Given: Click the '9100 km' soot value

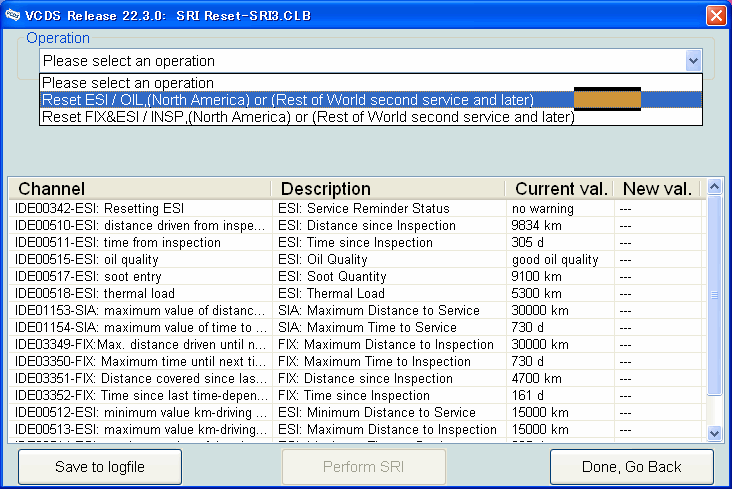Looking at the screenshot, I should click(536, 276).
